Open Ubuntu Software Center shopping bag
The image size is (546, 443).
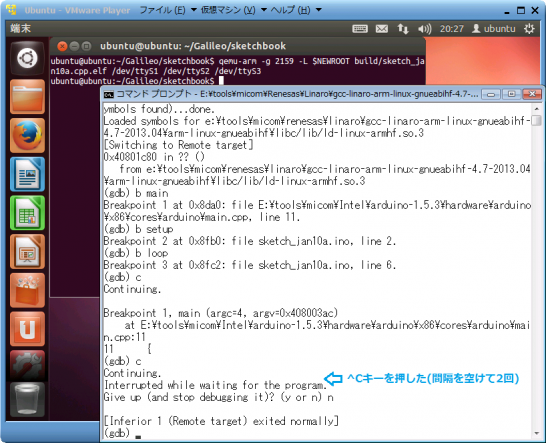pos(27,290)
